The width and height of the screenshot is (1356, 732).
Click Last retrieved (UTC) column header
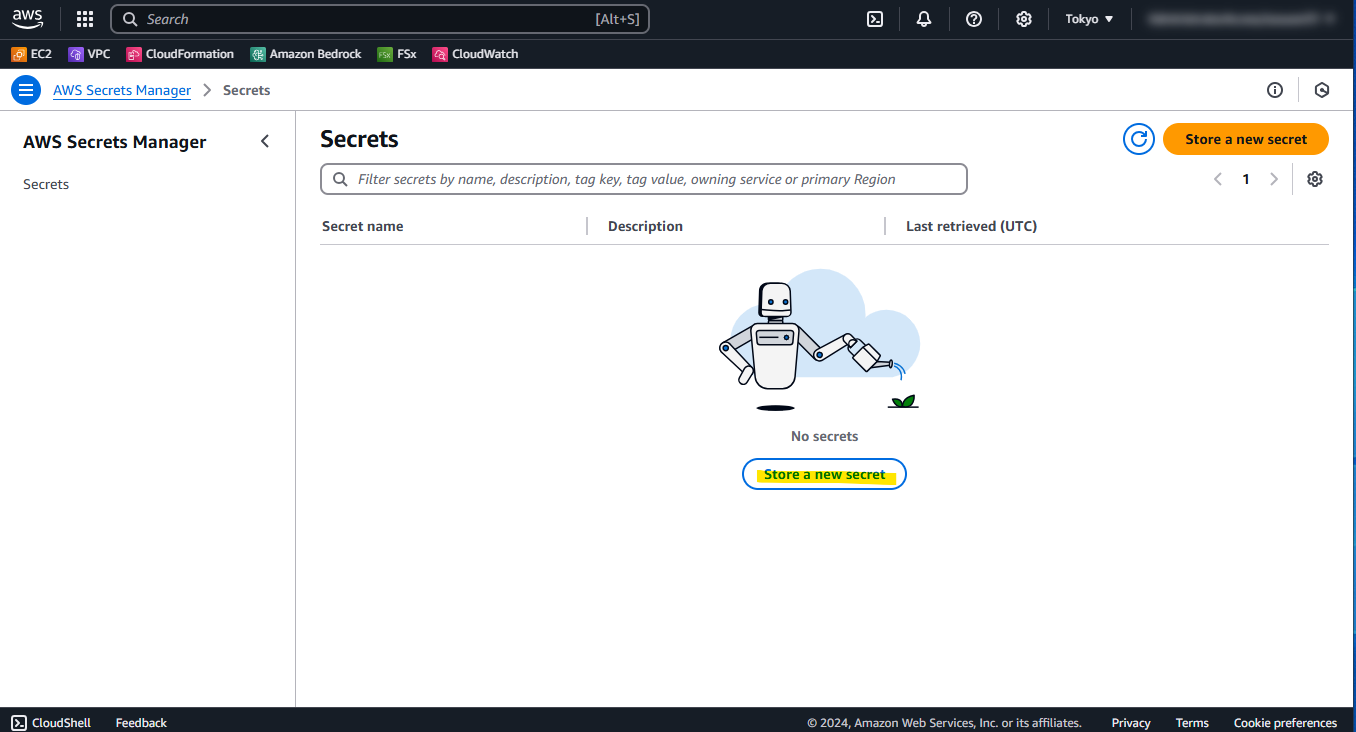(x=971, y=226)
